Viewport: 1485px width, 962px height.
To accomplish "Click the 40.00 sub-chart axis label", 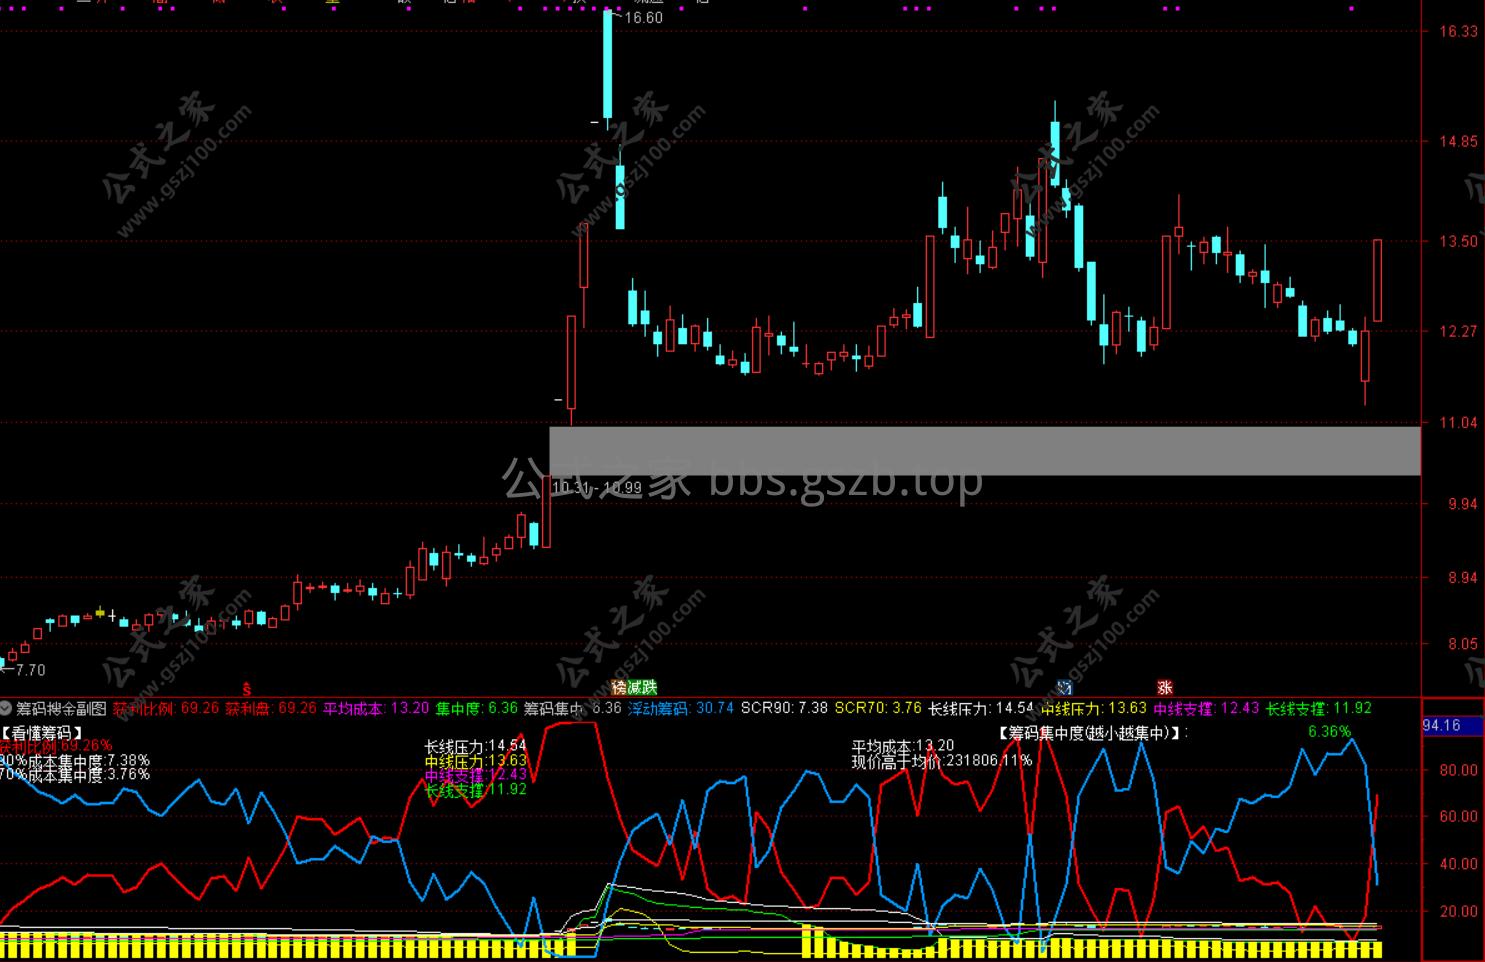I will pyautogui.click(x=1458, y=864).
